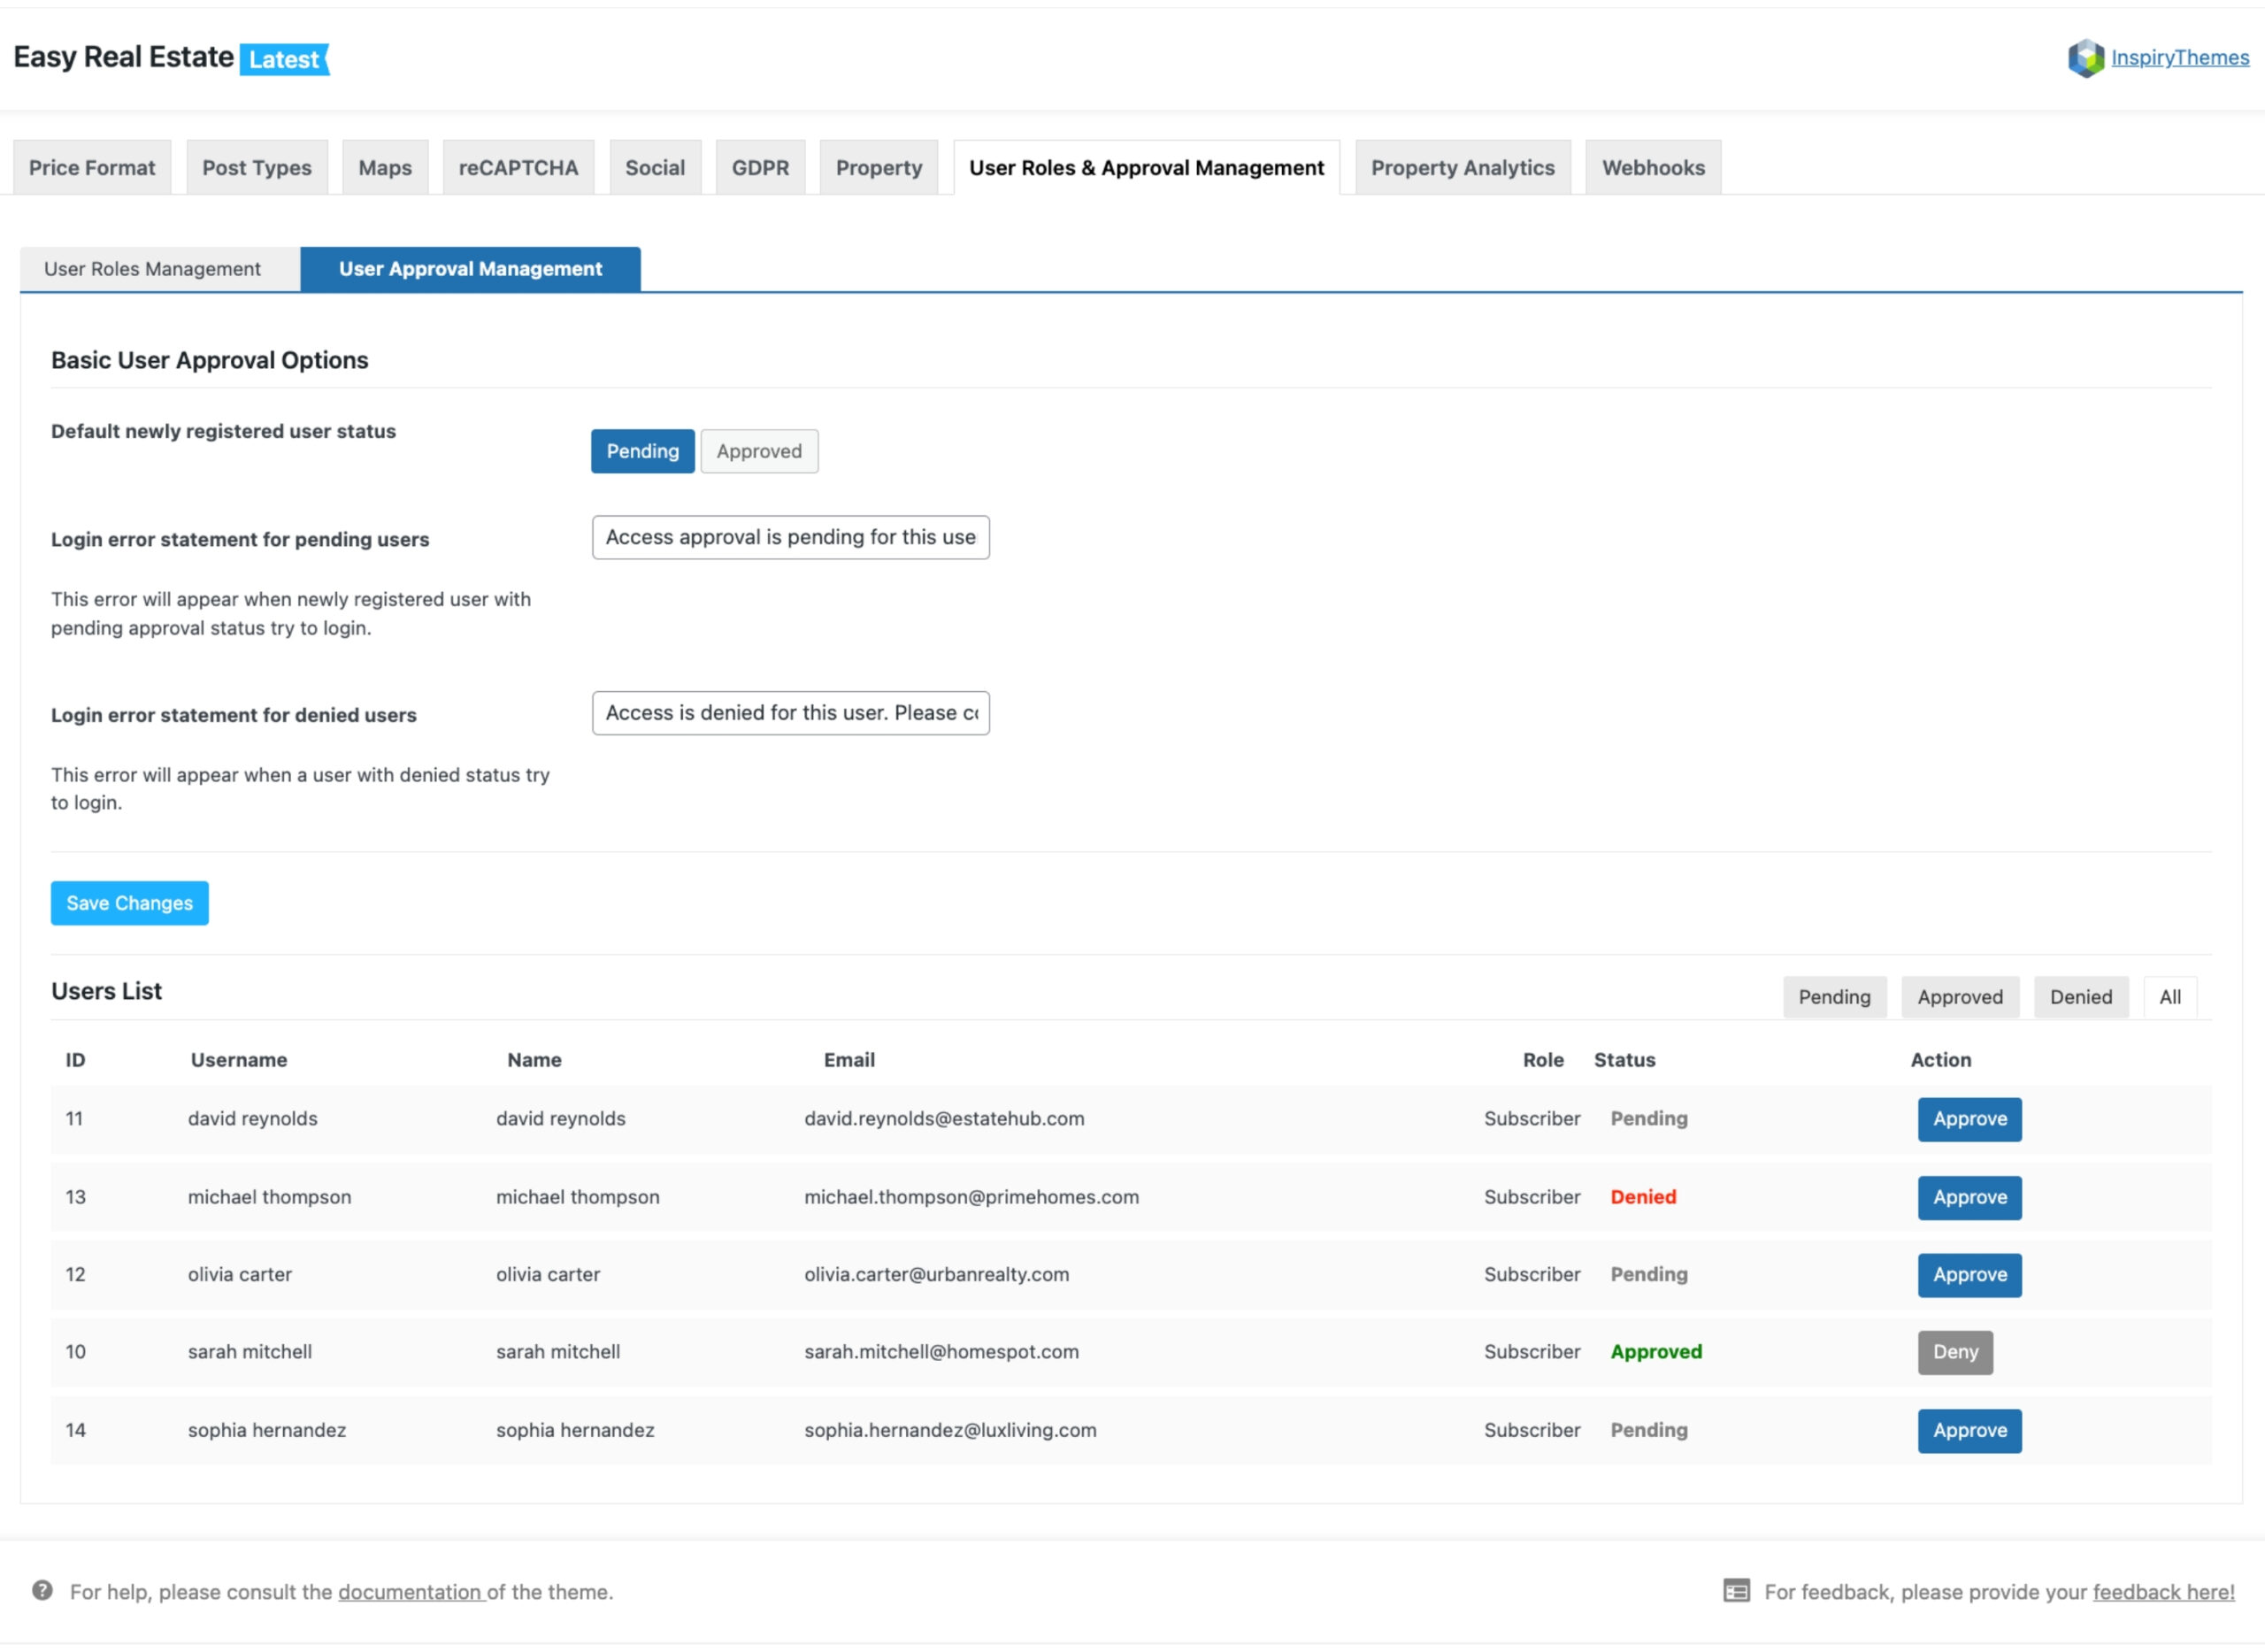Click the ID column header
This screenshot has height=1652, width=2265.
pos(75,1059)
